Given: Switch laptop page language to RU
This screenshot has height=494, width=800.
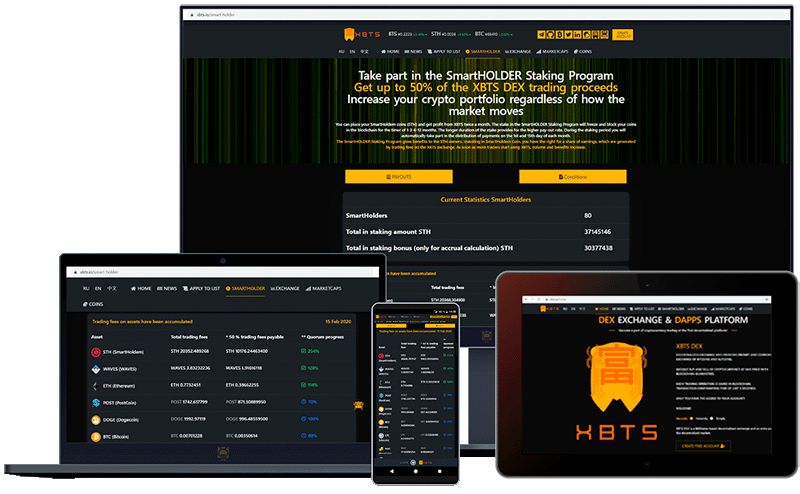Looking at the screenshot, I should pos(86,288).
